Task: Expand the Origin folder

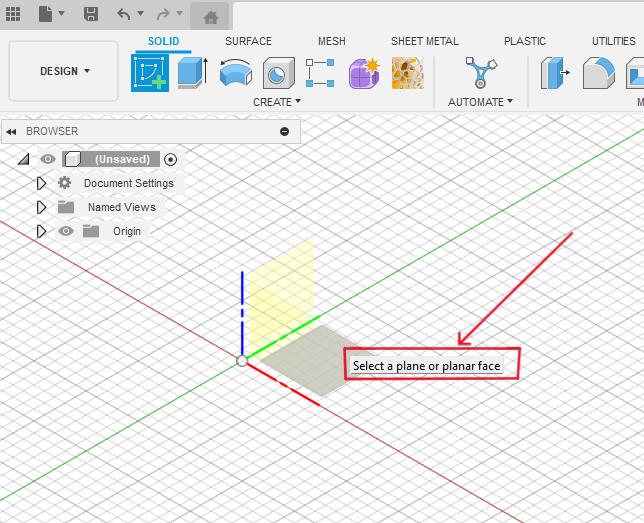Action: tap(41, 231)
